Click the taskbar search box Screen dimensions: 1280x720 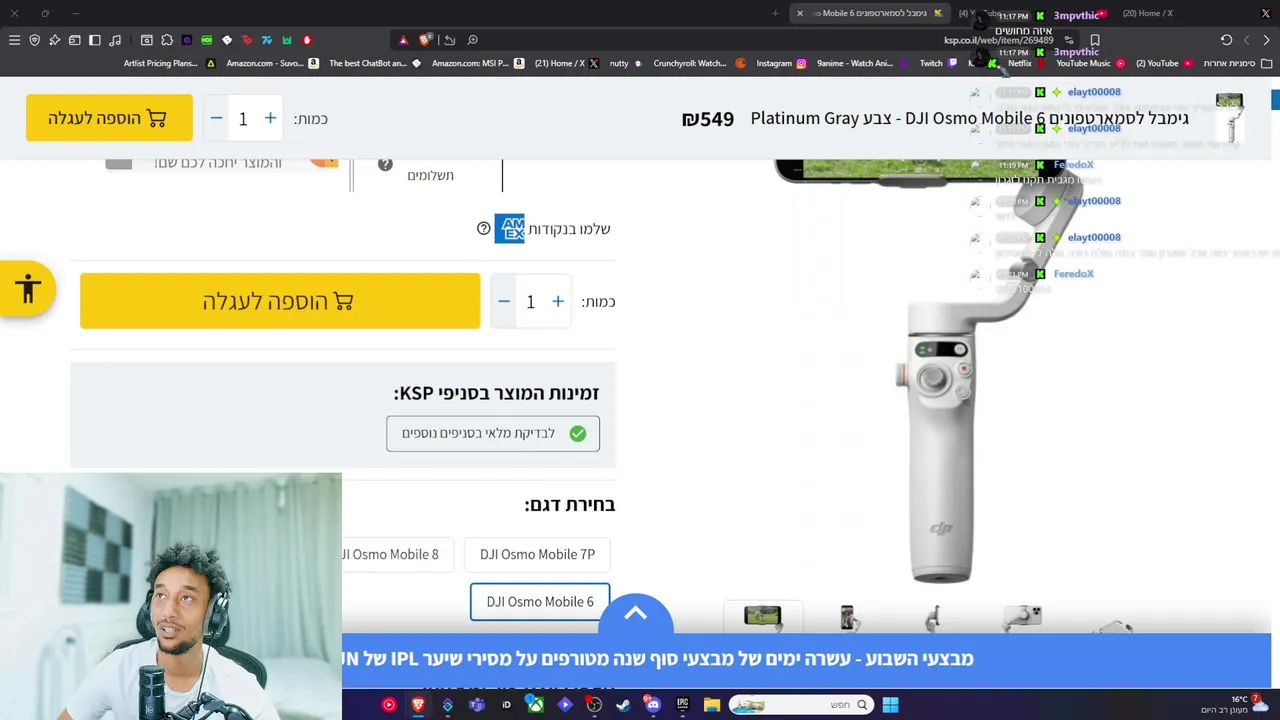800,705
